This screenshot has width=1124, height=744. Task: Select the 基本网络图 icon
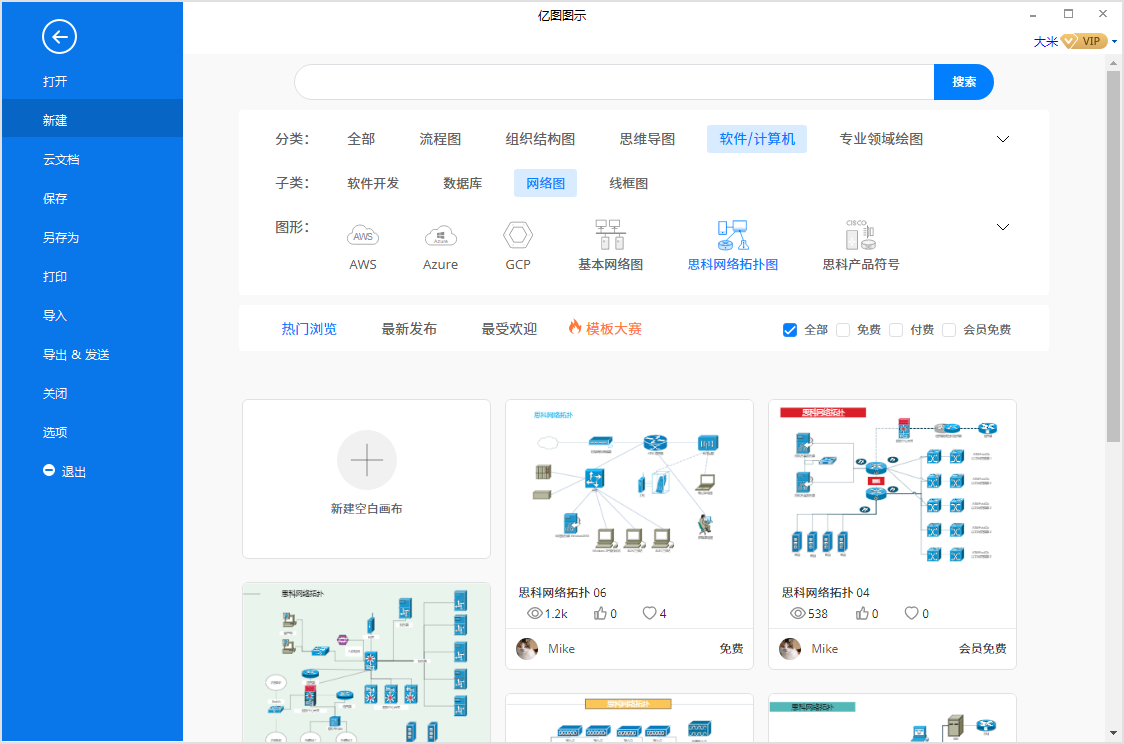coord(610,236)
